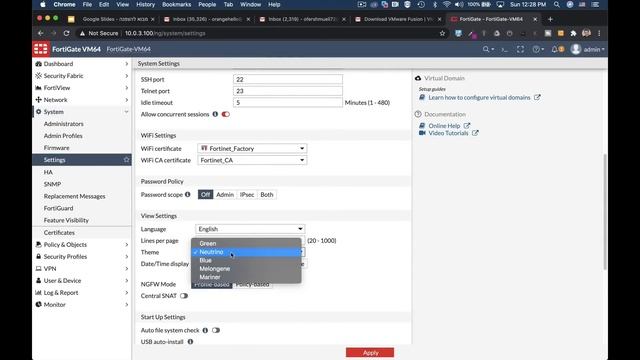Viewport: 640px width, 360px height.
Task: Toggle the Central SNAT switch
Action: click(184, 296)
